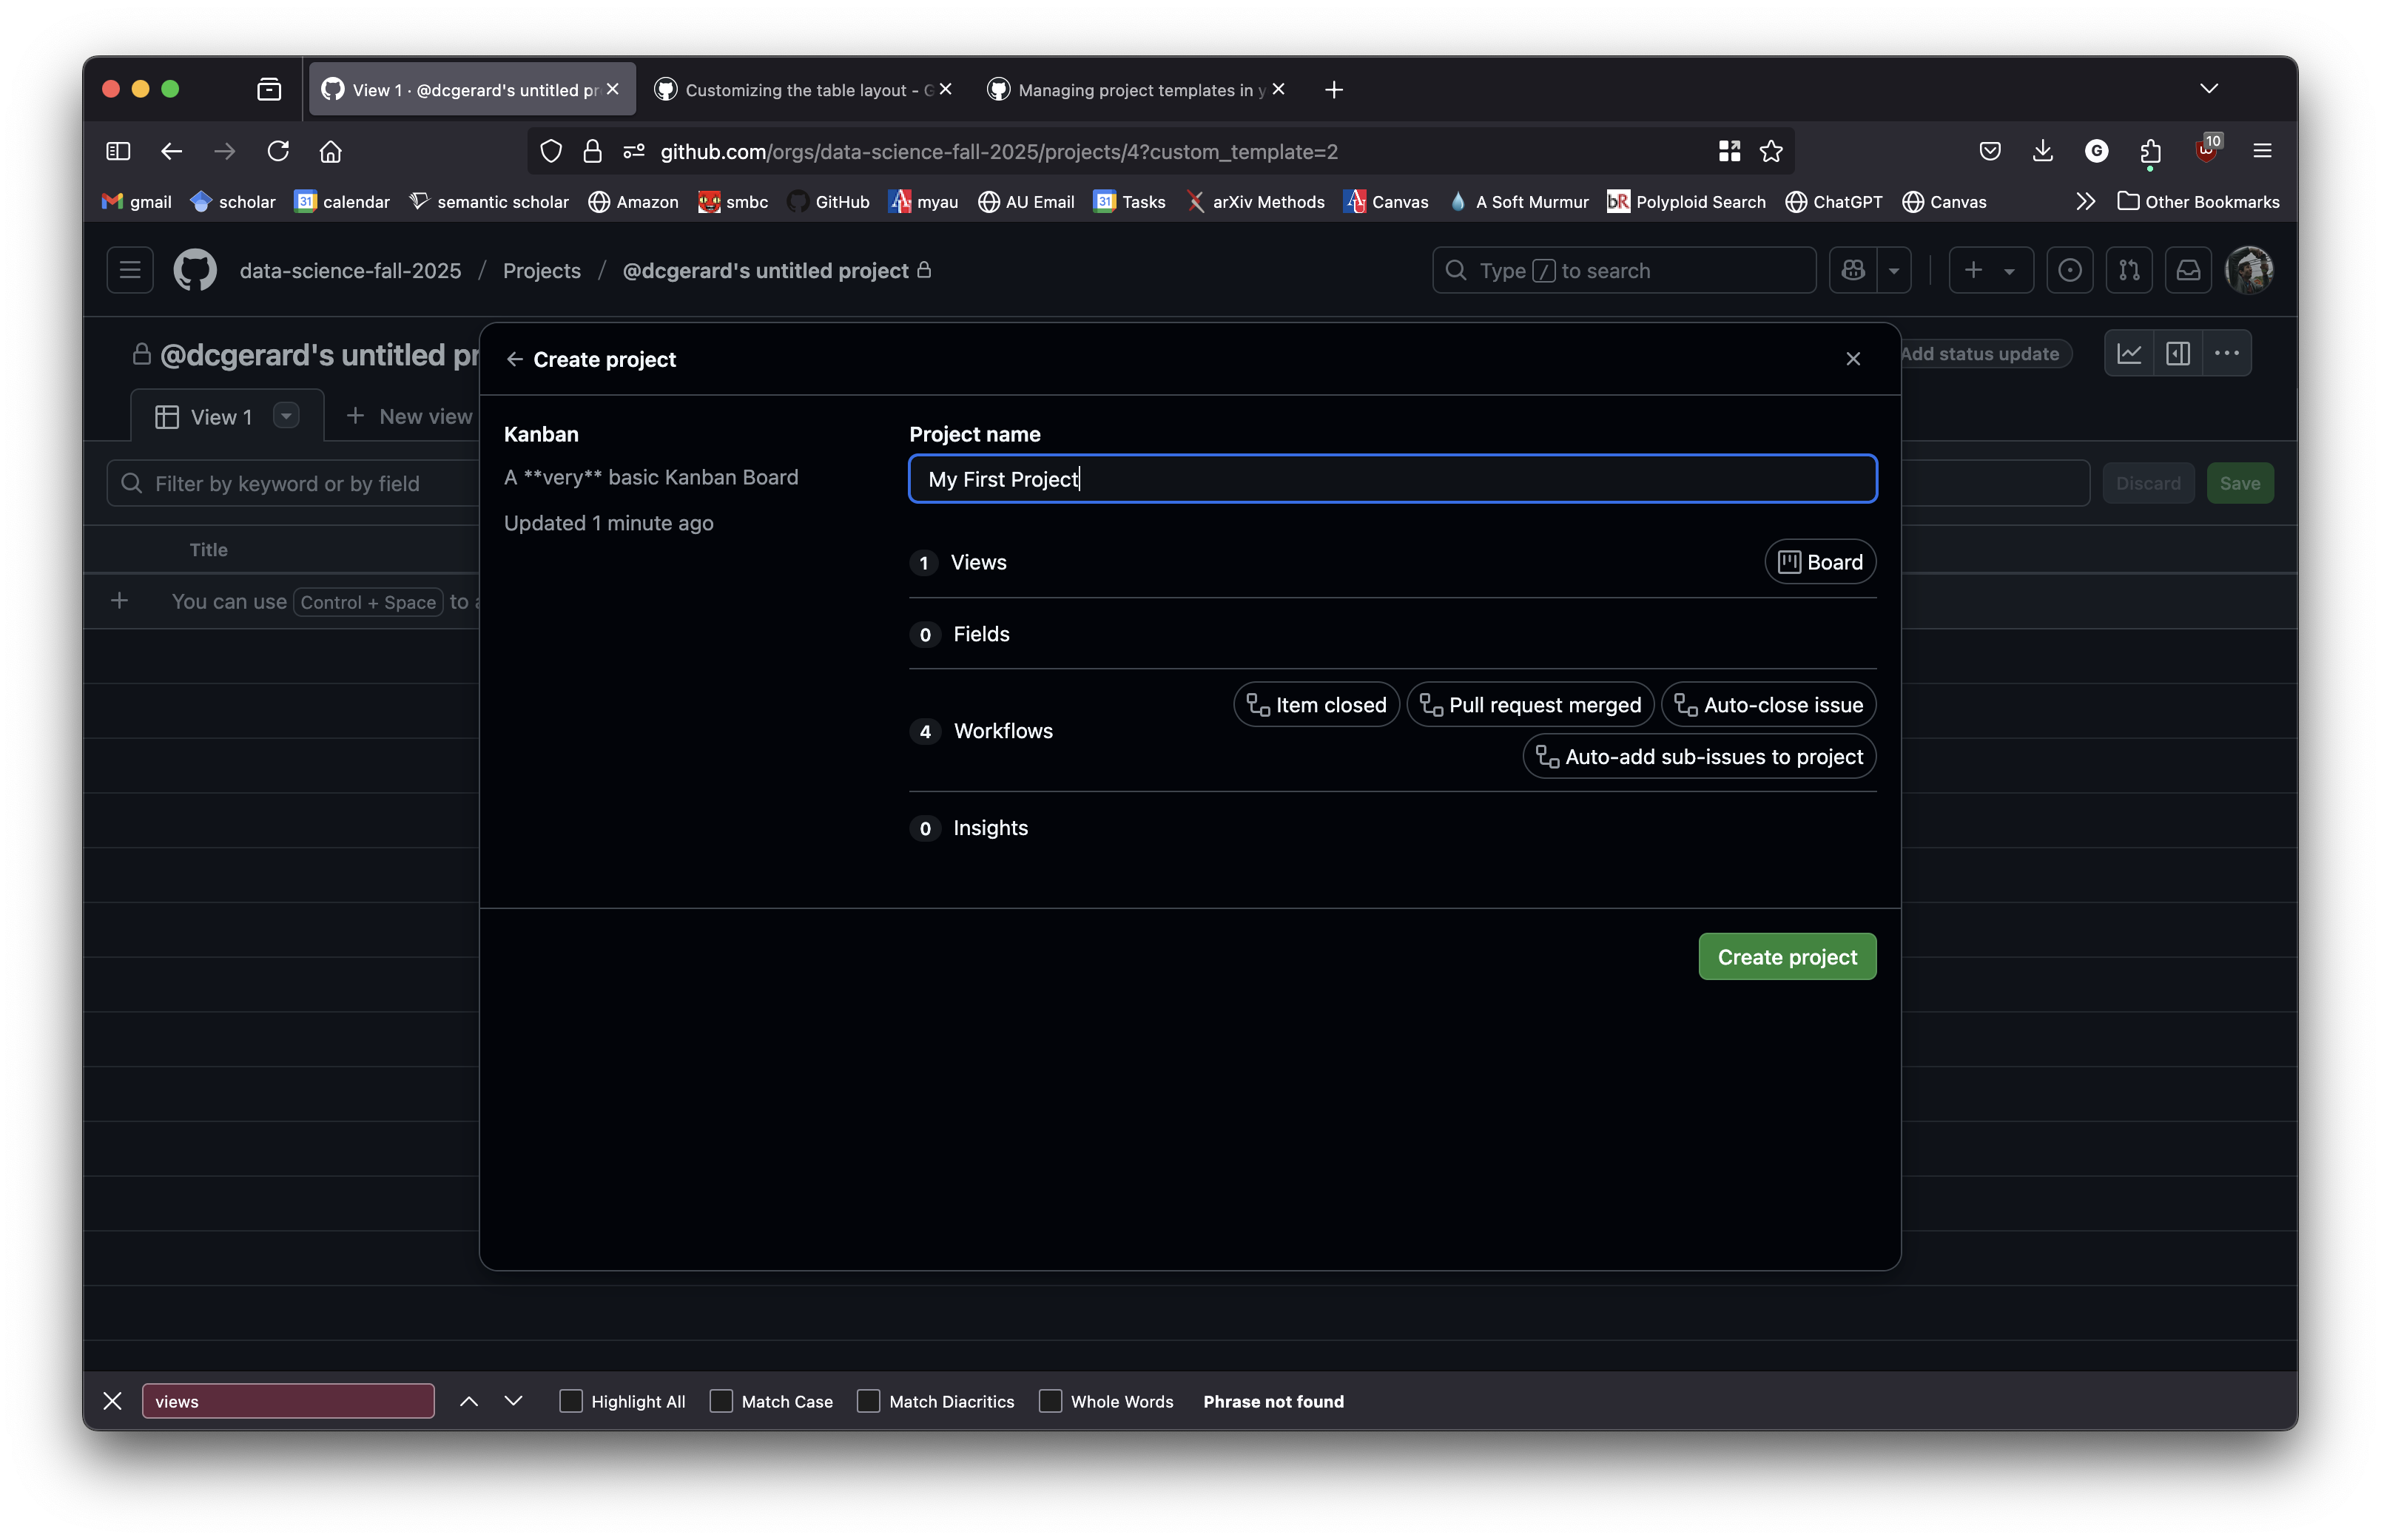Open the notifications inbox icon

[x=2187, y=270]
